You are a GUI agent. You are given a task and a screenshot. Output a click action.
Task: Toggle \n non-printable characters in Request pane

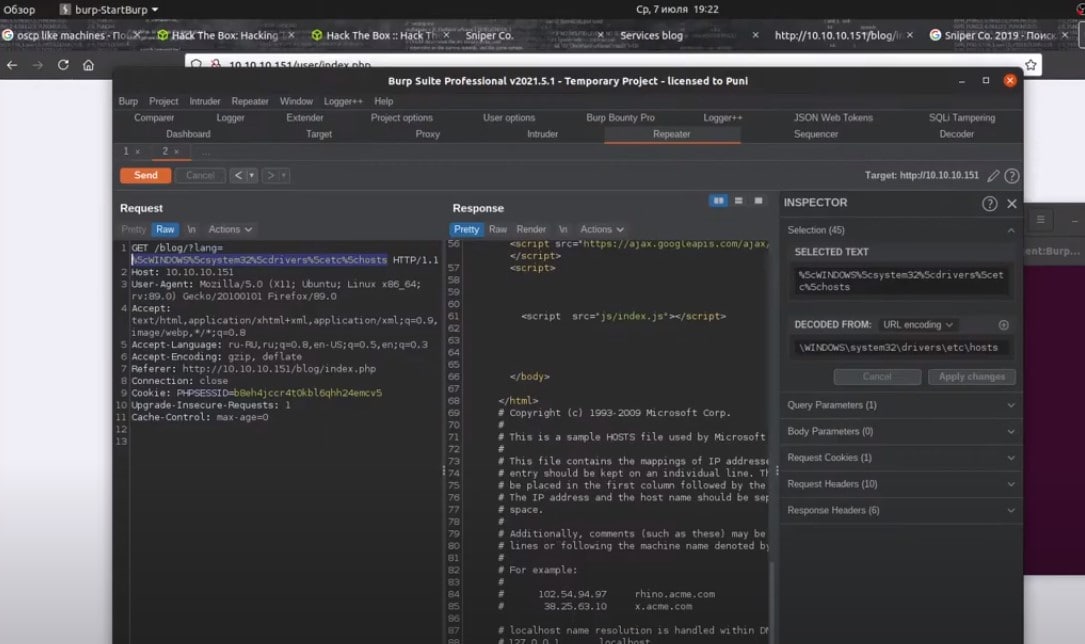point(191,229)
